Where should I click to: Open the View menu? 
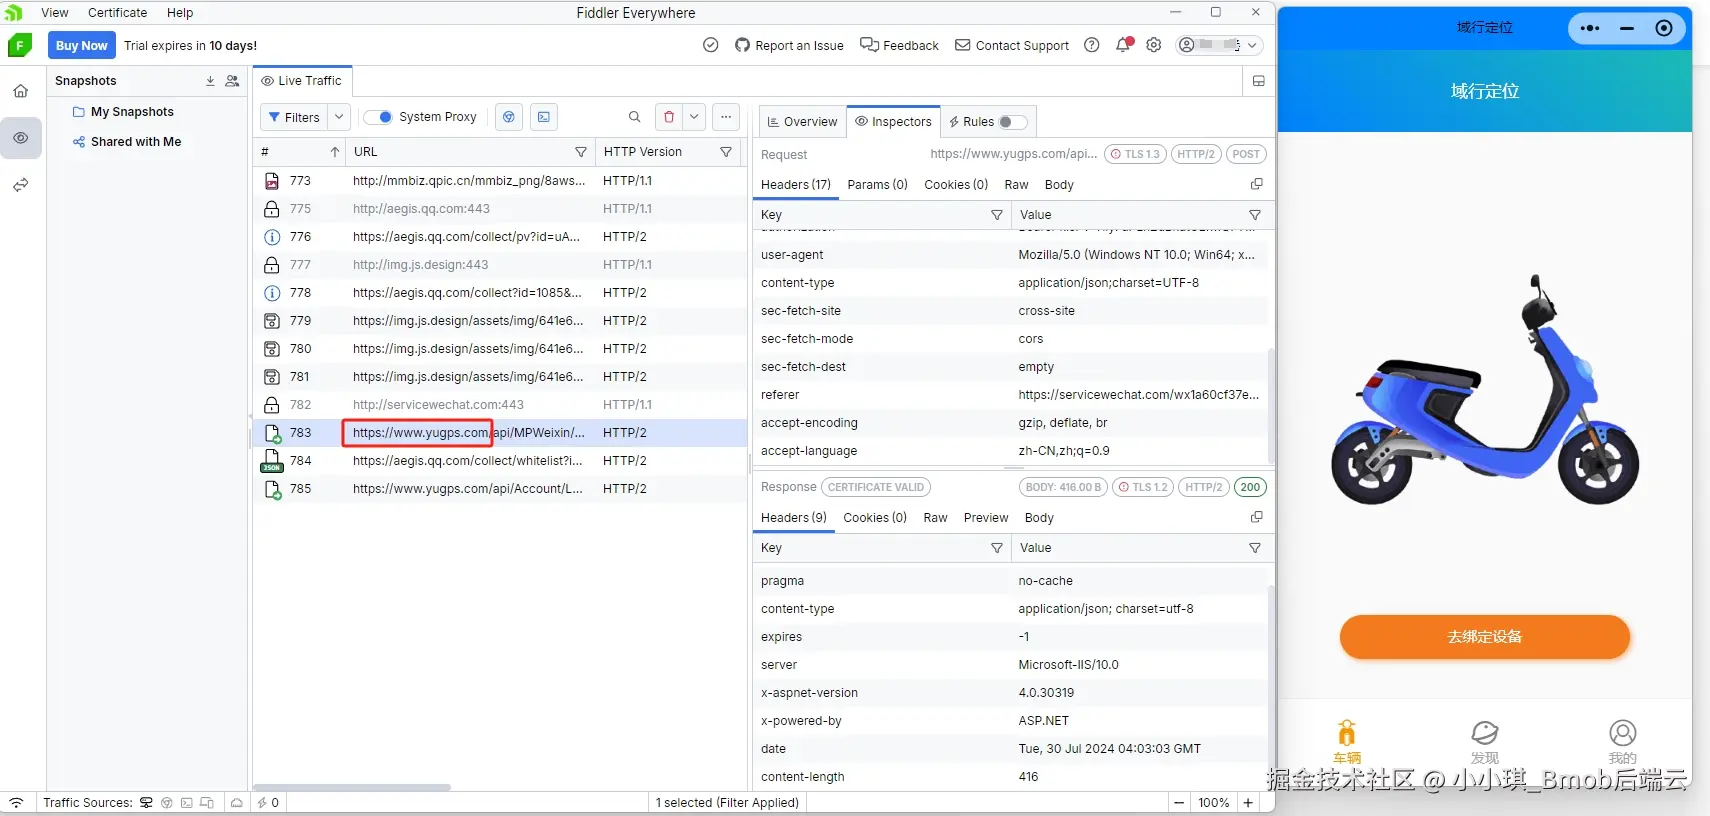click(x=55, y=13)
